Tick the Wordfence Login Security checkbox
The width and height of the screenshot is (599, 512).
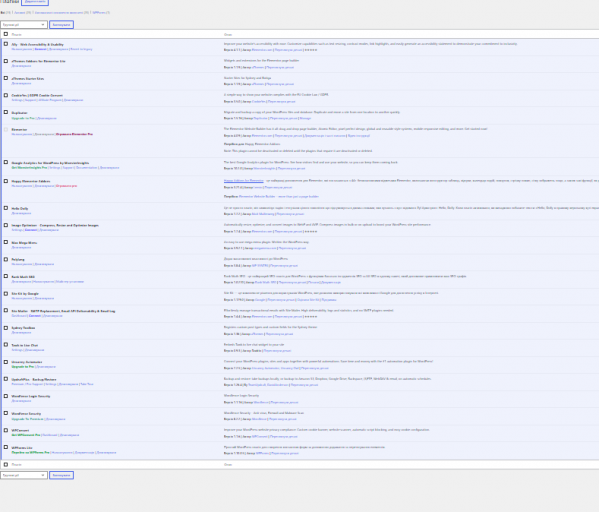pyautogui.click(x=6, y=396)
